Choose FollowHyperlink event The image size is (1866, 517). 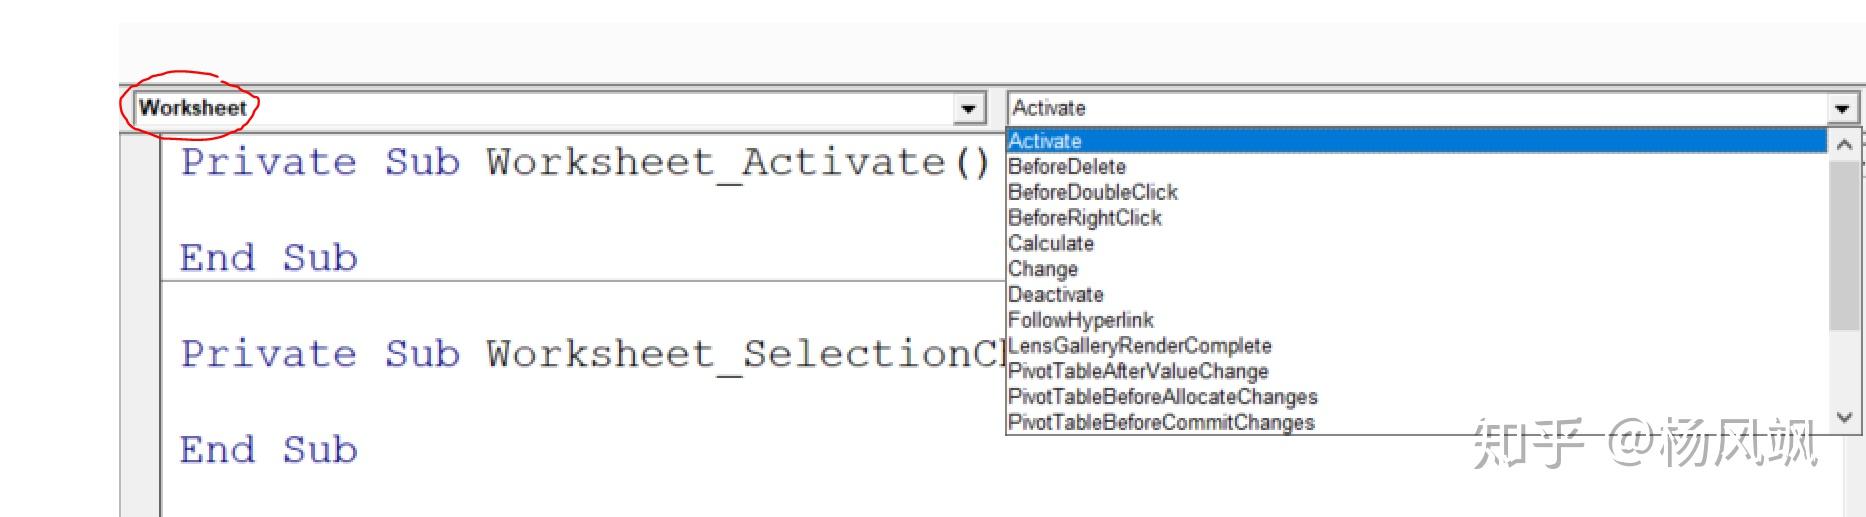(x=1081, y=321)
